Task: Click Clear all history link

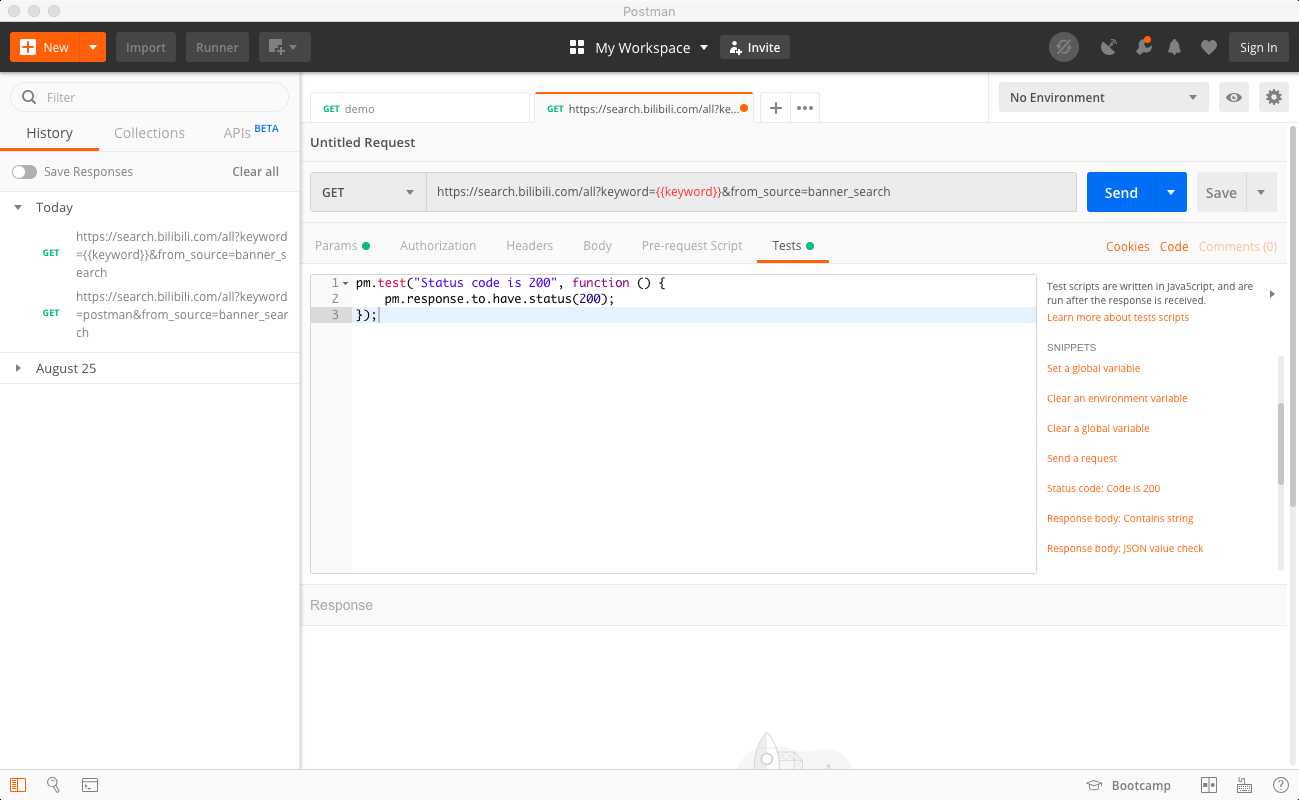Action: (x=255, y=172)
